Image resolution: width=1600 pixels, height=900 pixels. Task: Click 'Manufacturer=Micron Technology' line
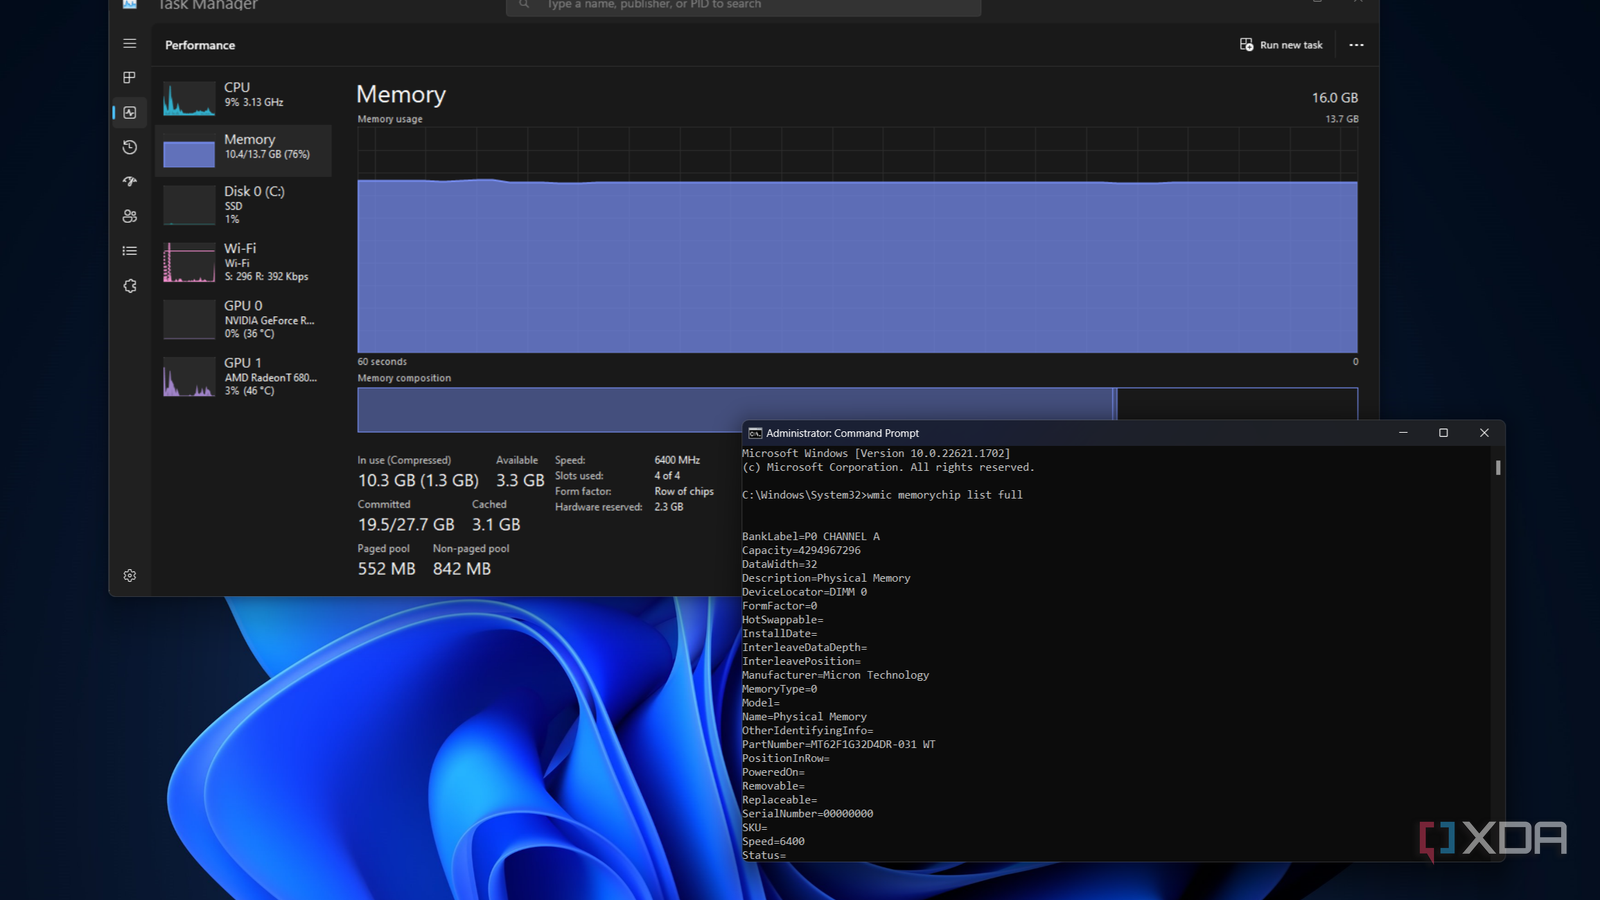(835, 675)
